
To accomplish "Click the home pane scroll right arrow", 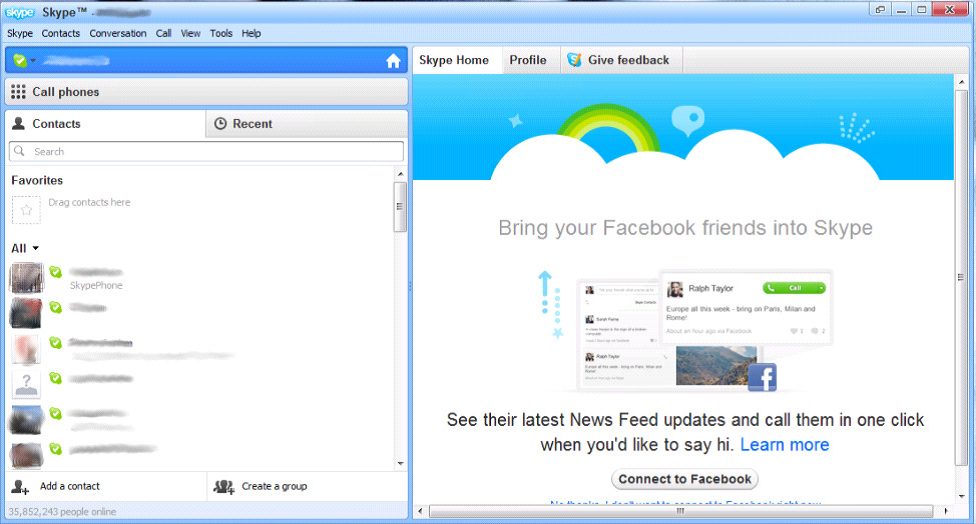I will [x=946, y=512].
